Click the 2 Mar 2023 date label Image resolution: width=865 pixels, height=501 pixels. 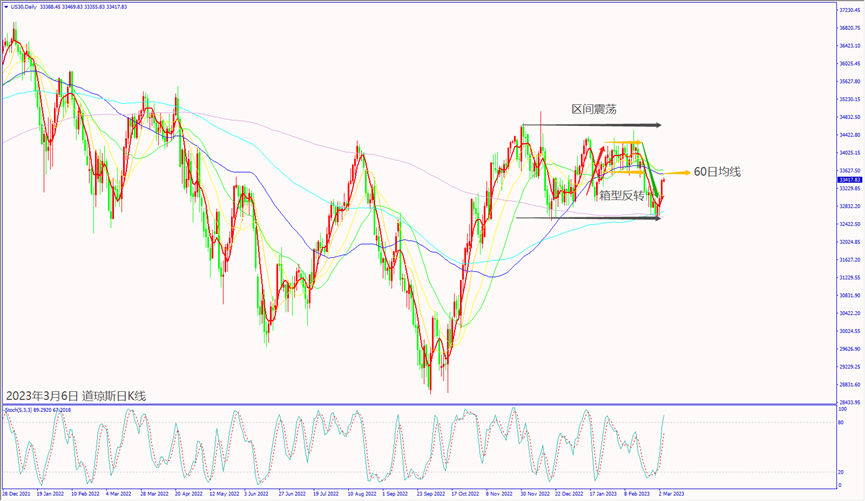click(669, 494)
